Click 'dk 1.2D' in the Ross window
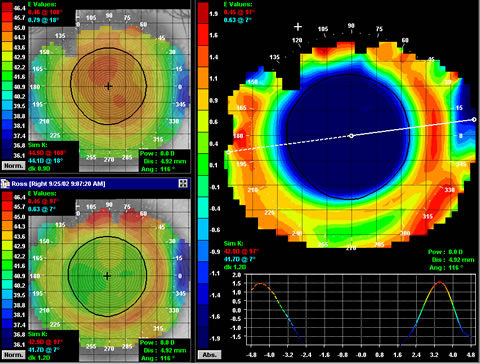This screenshot has width=480, height=364. 39,358
